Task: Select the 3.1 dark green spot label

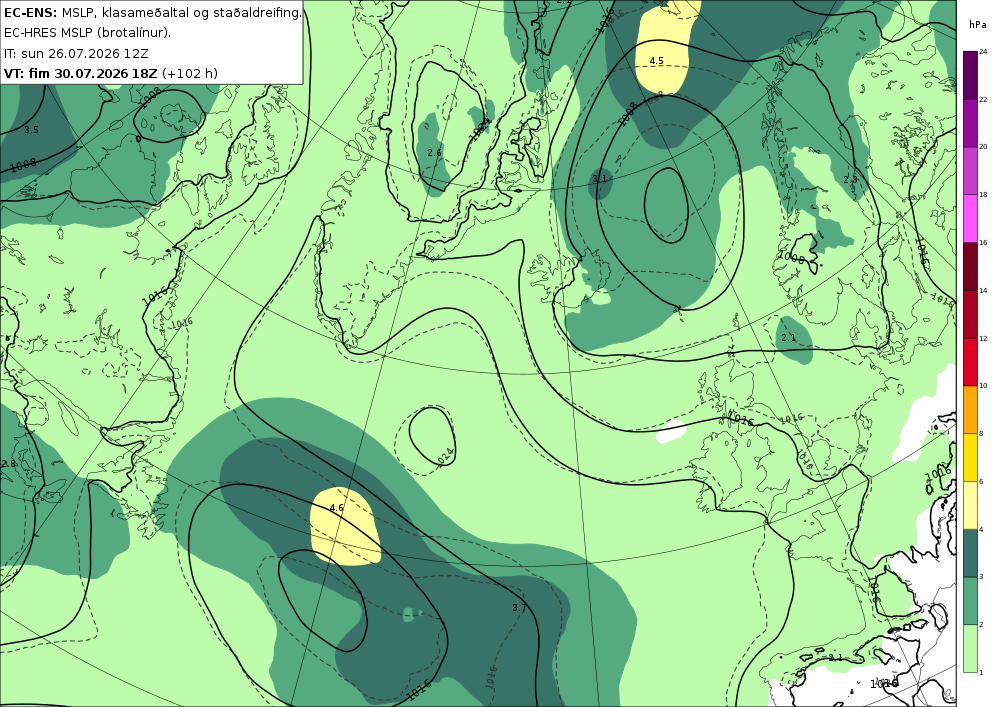Action: pos(599,179)
